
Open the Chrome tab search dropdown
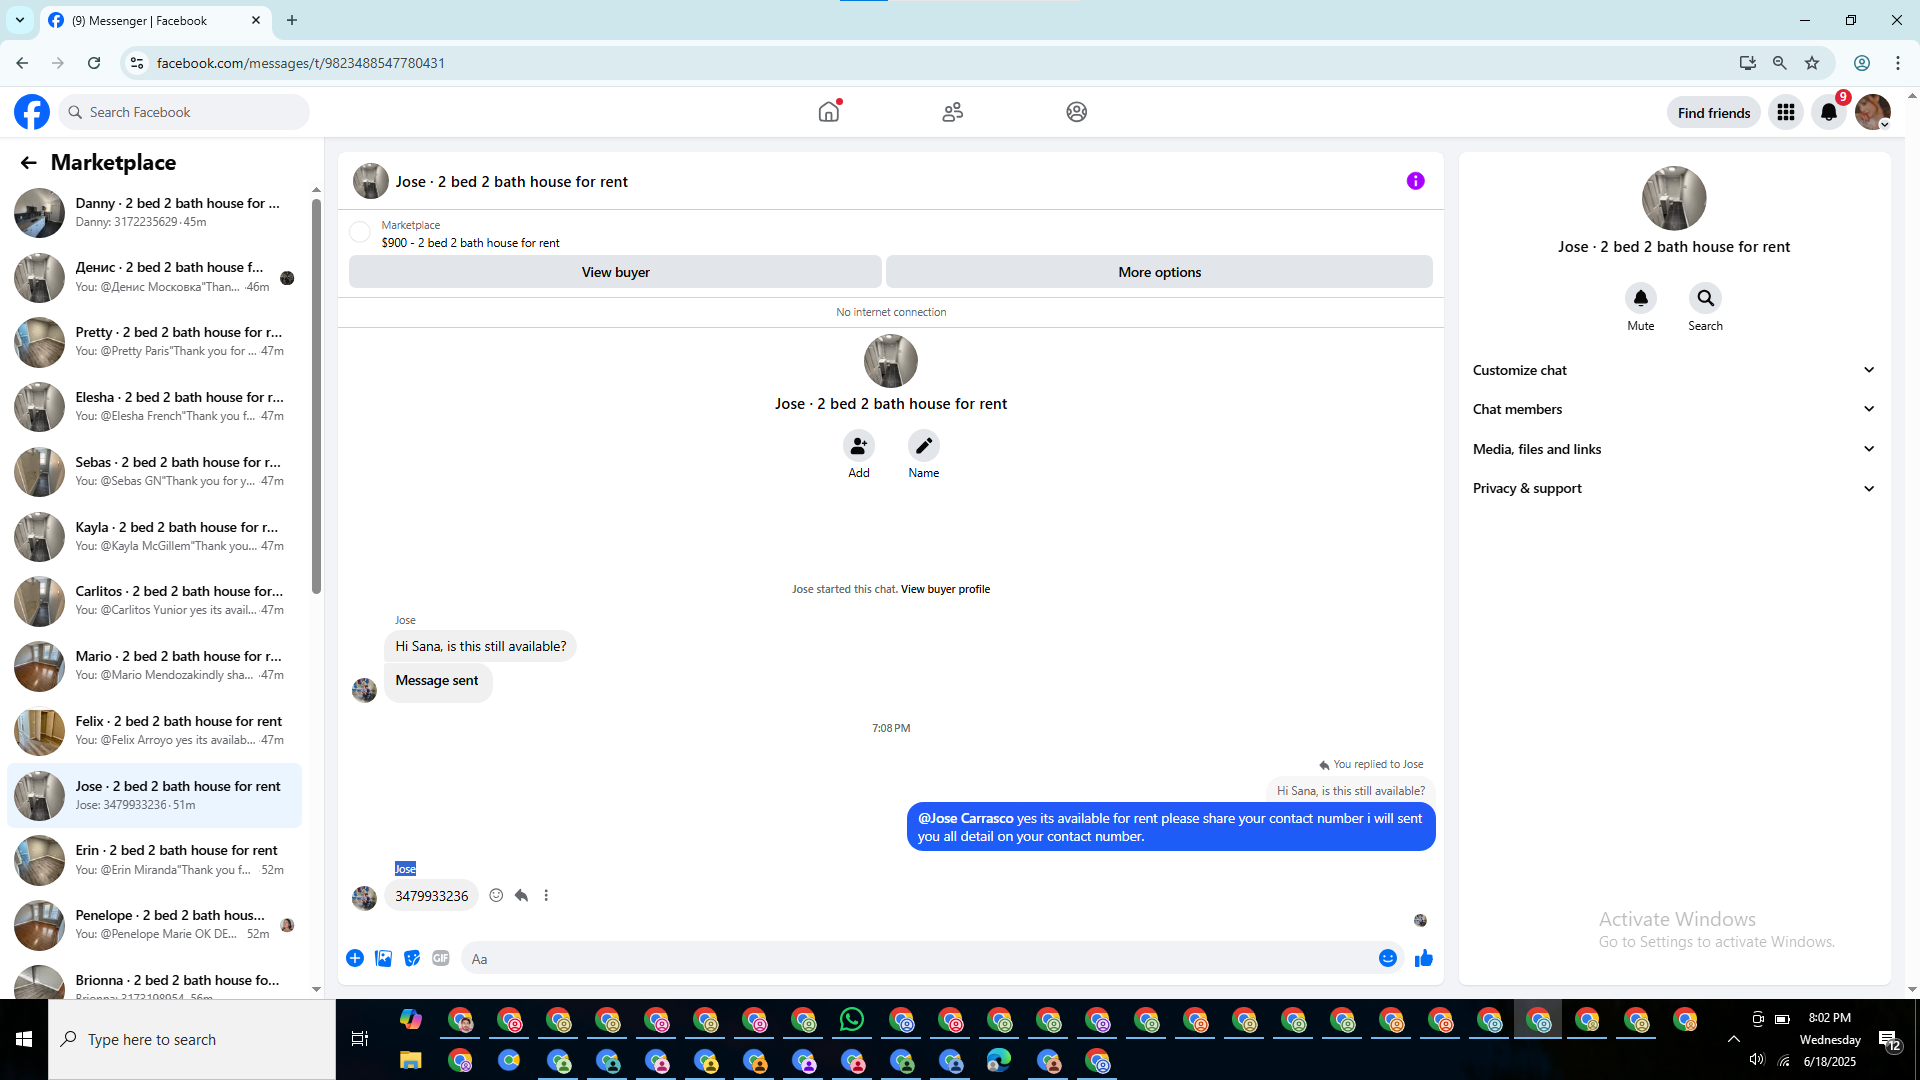tap(20, 20)
